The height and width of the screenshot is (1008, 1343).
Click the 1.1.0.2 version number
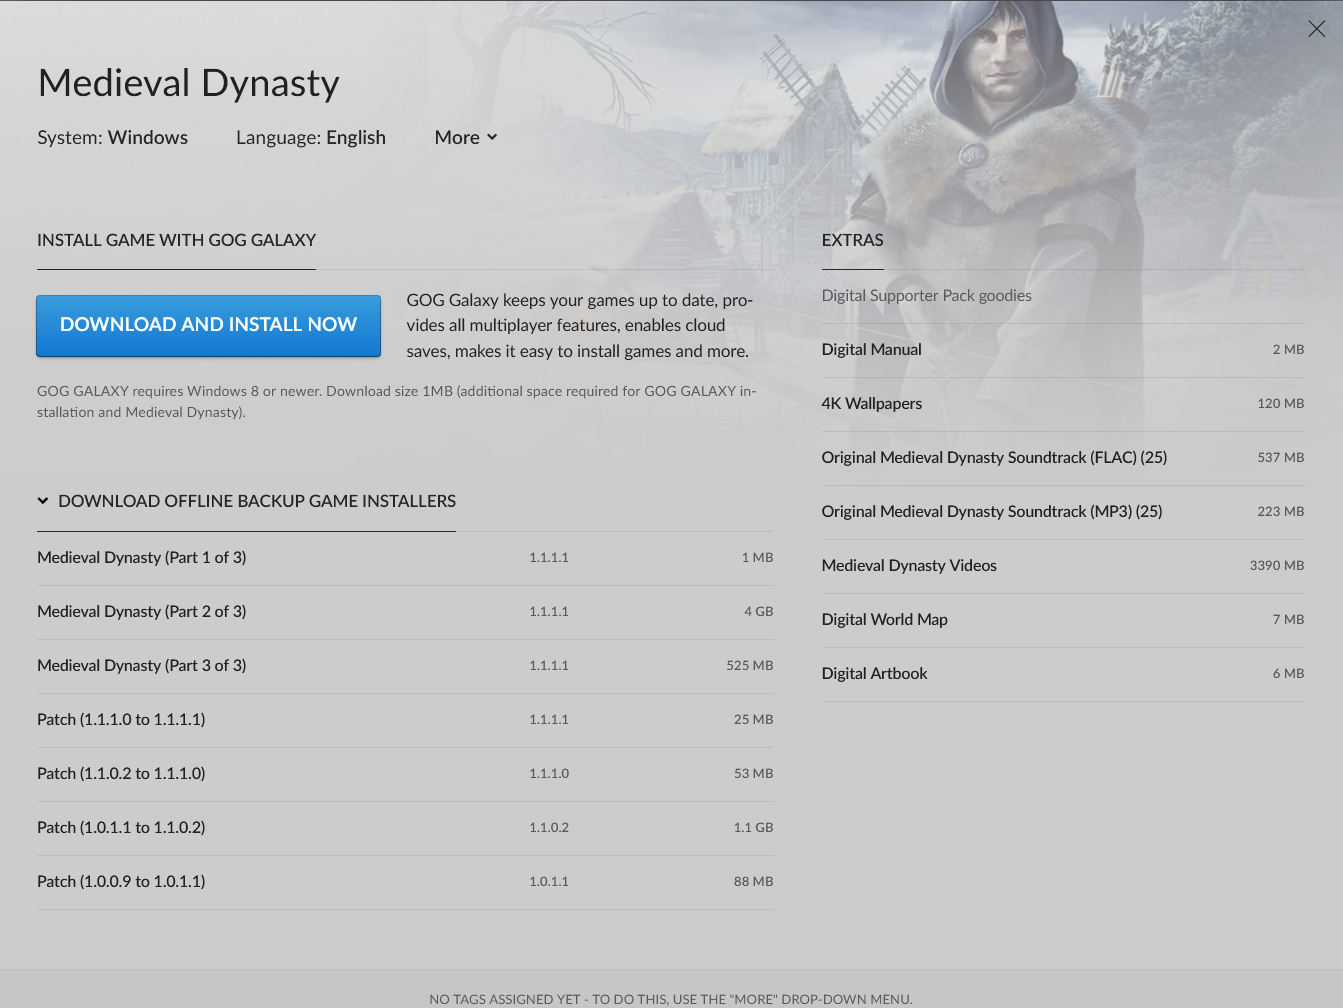[549, 828]
